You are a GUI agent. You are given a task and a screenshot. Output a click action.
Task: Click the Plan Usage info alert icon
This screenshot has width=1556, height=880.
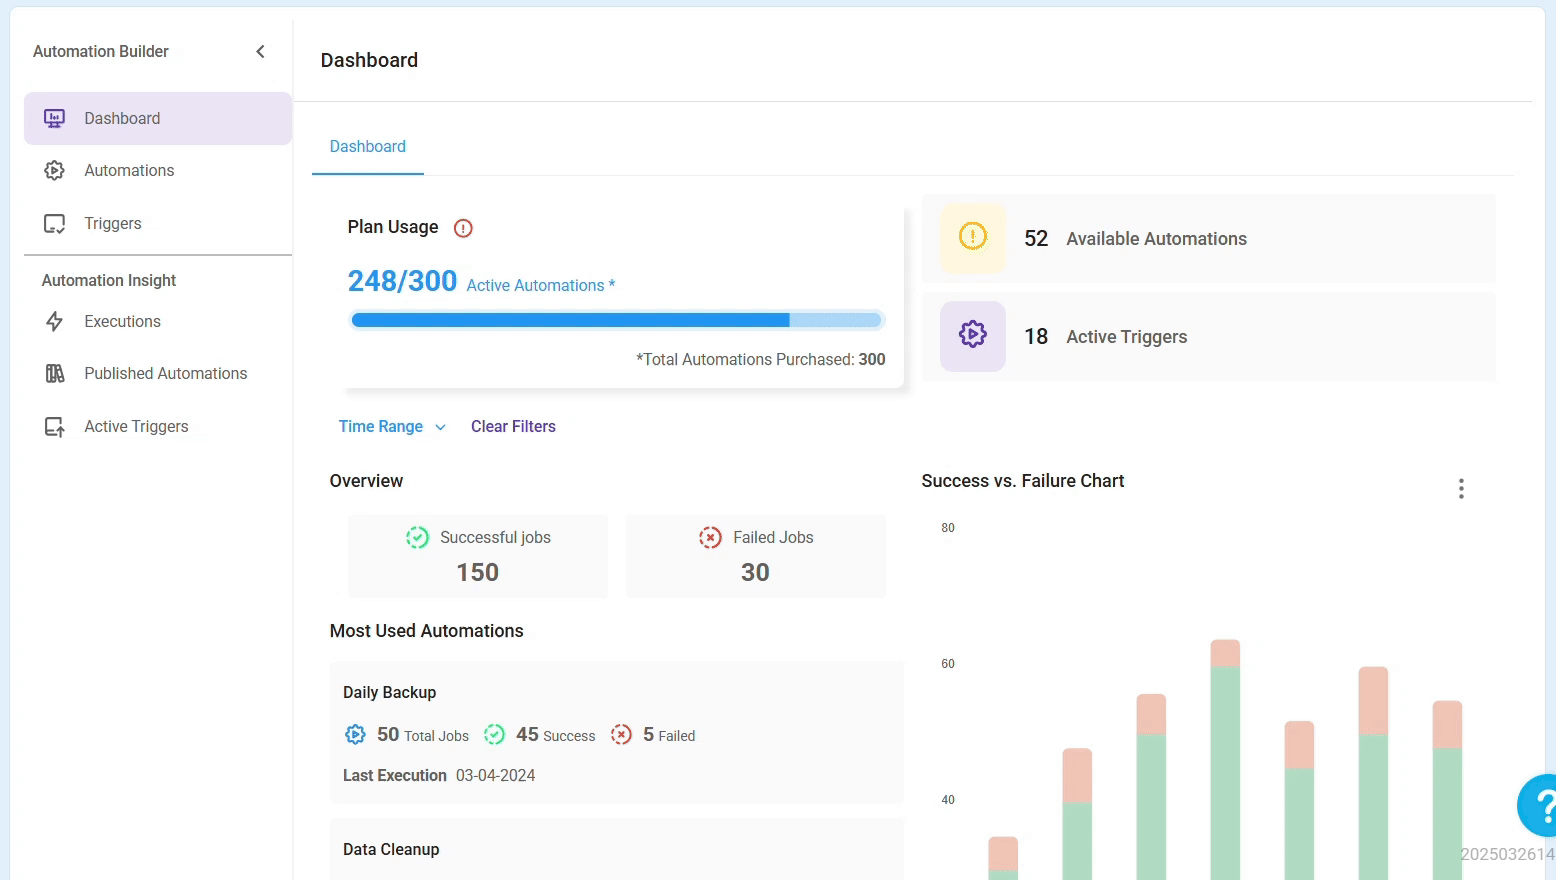463,228
